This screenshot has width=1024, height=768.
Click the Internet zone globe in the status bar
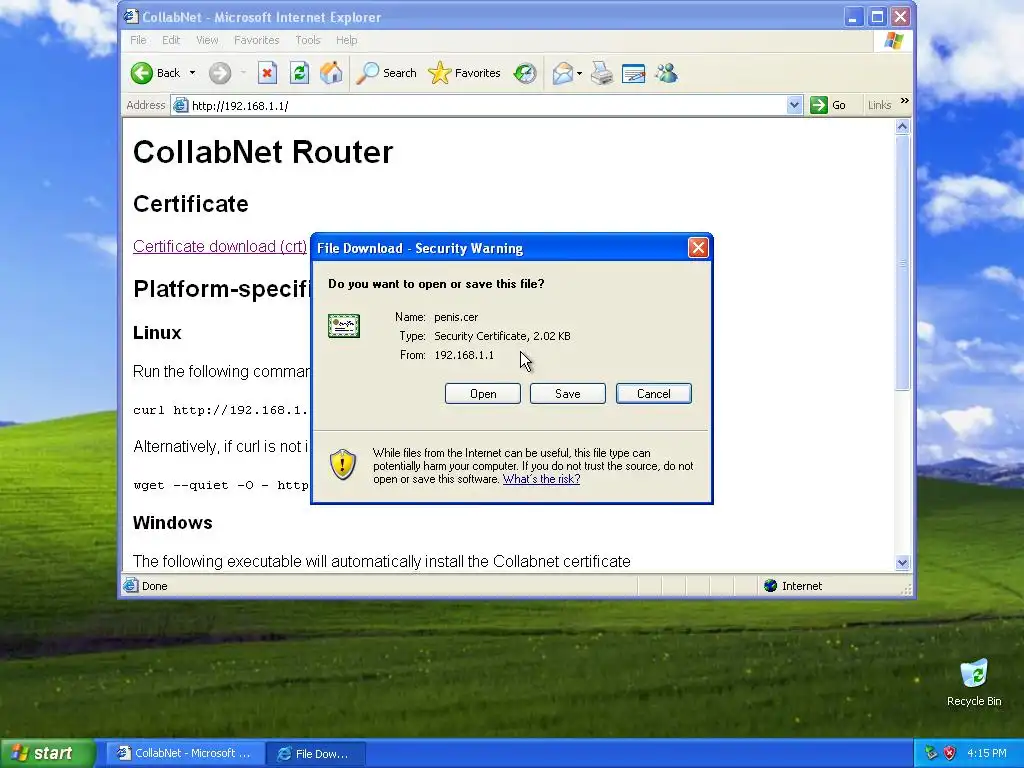pyautogui.click(x=771, y=586)
